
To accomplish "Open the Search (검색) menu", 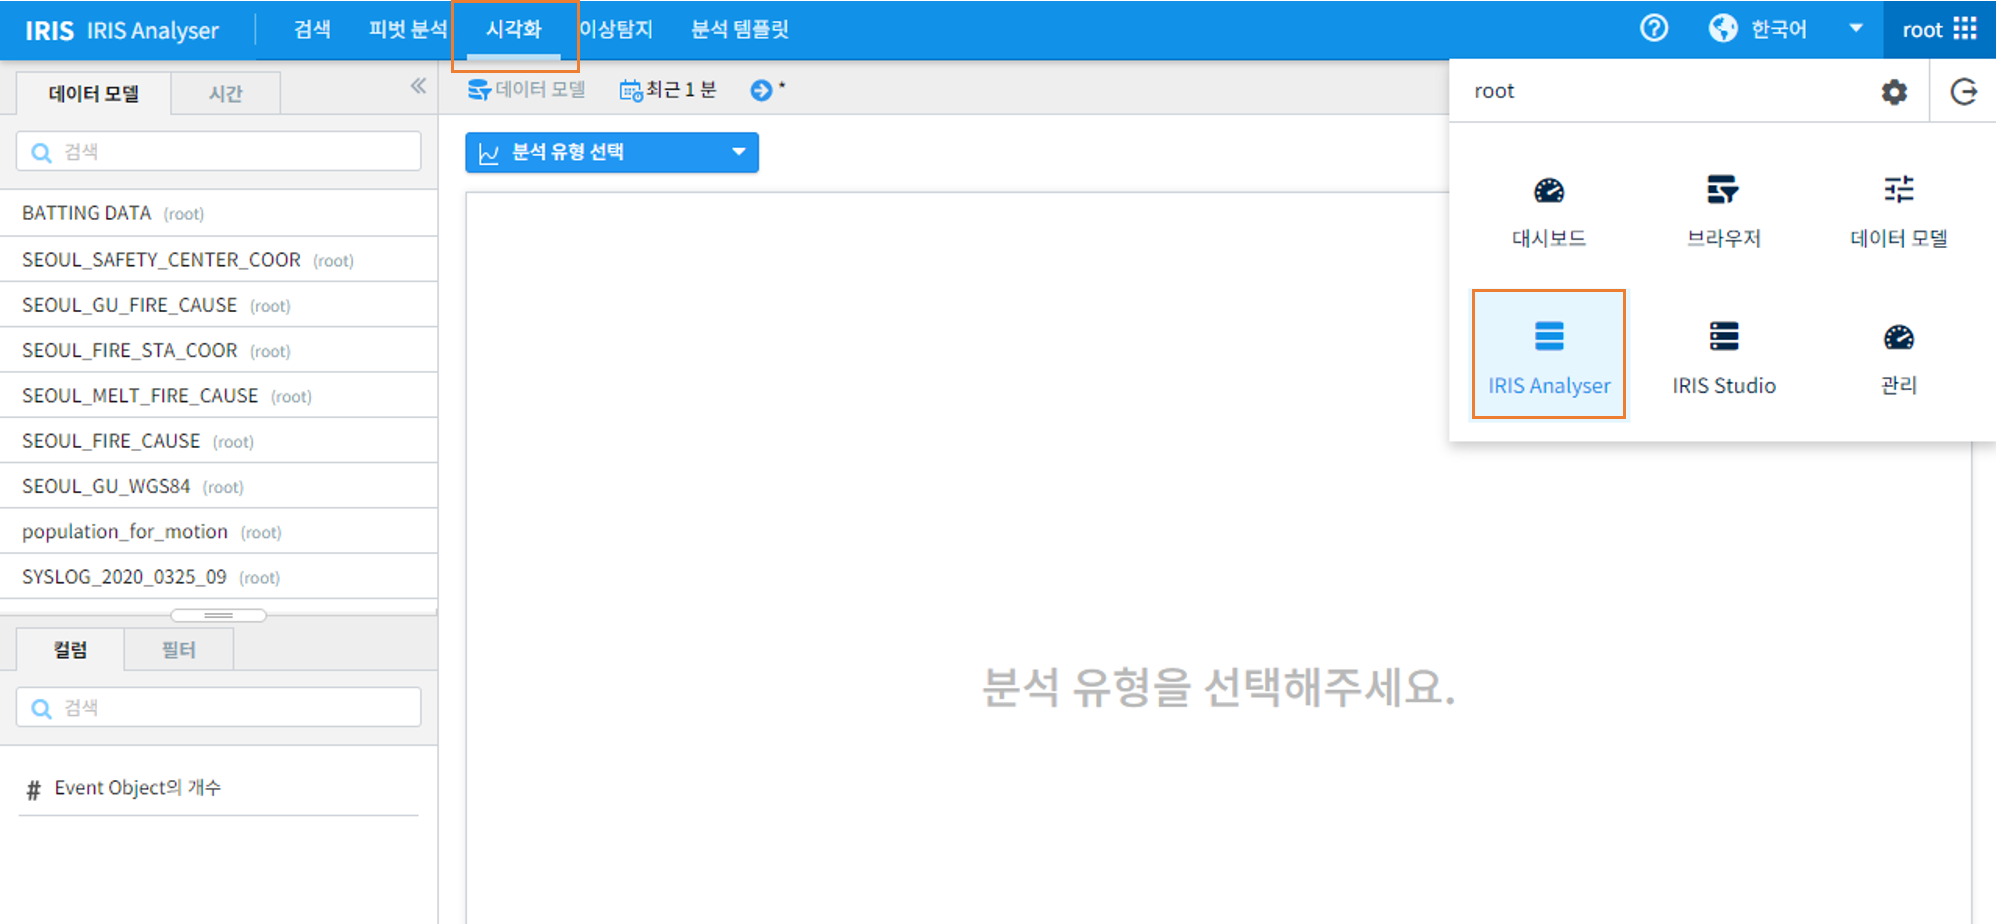I will (x=312, y=29).
